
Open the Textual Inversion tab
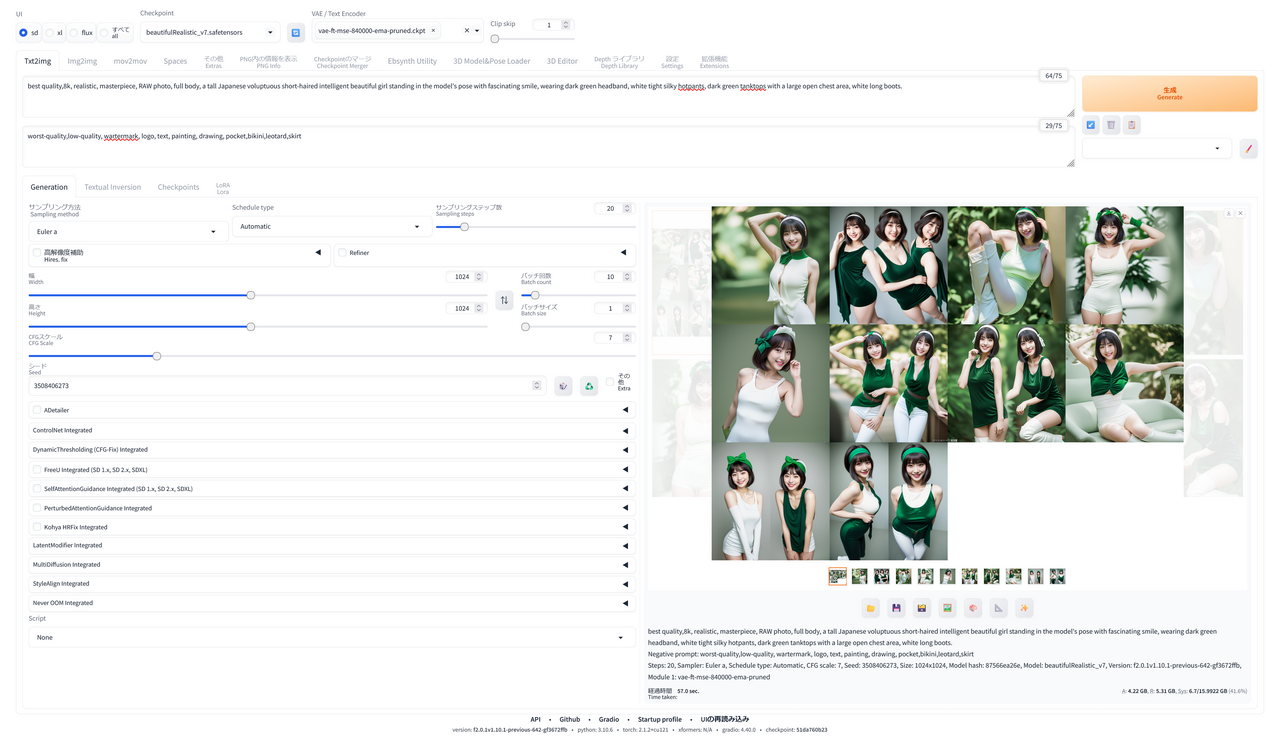112,187
